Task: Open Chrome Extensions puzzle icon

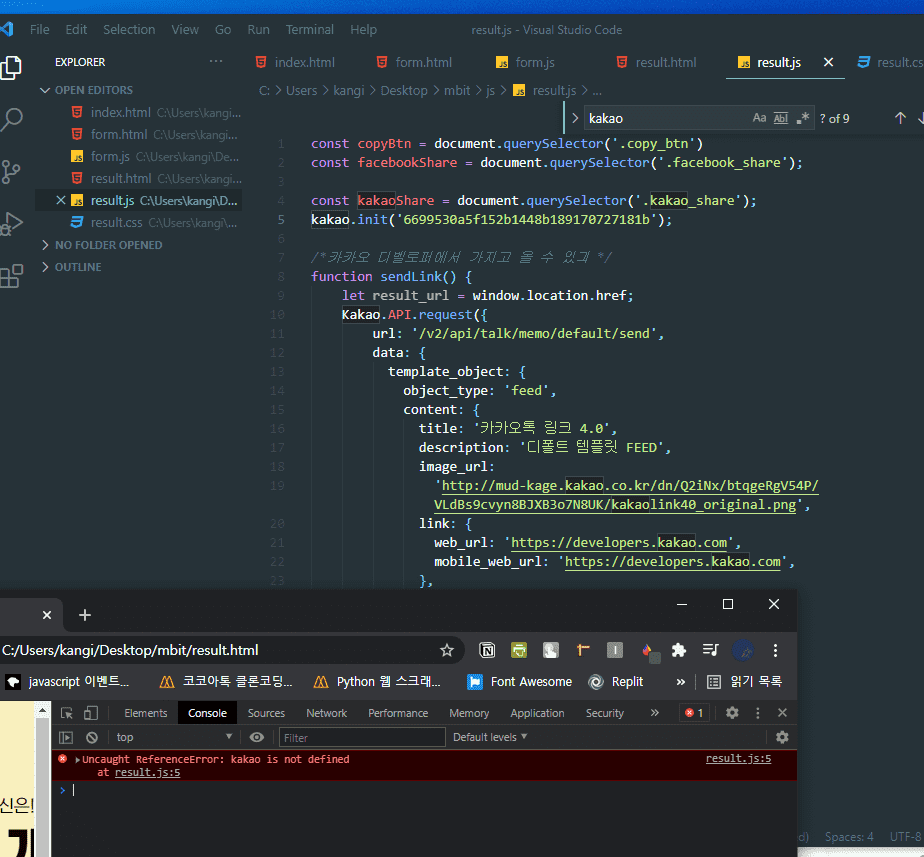Action: click(x=679, y=650)
